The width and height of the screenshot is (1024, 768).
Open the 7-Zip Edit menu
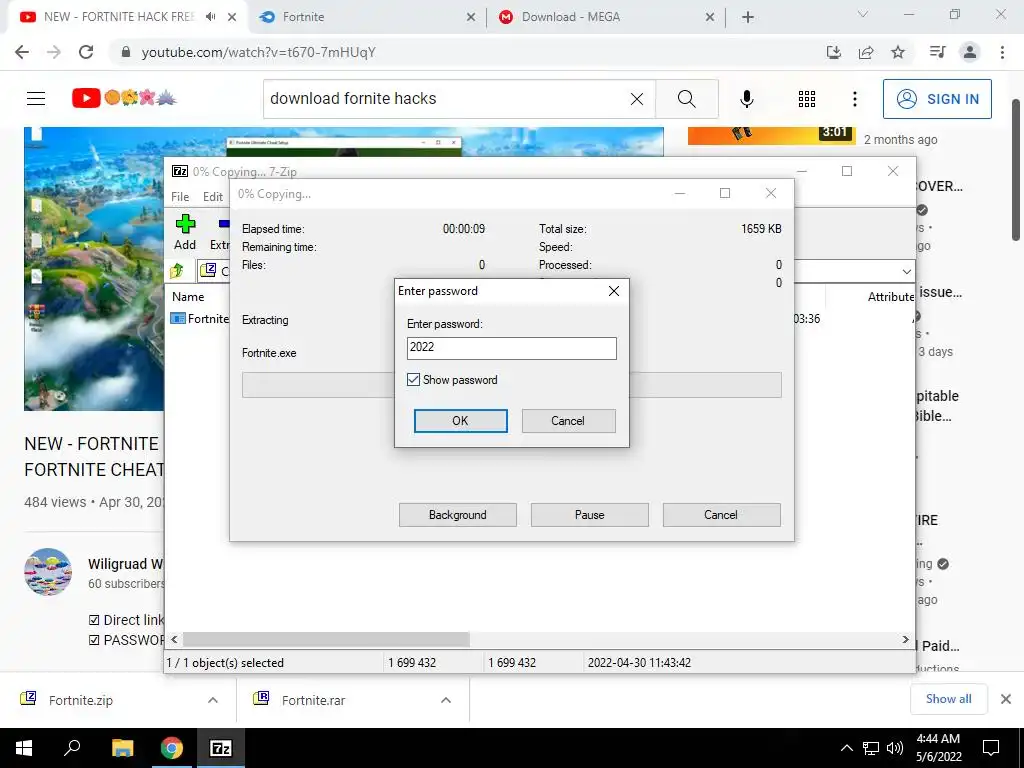213,197
